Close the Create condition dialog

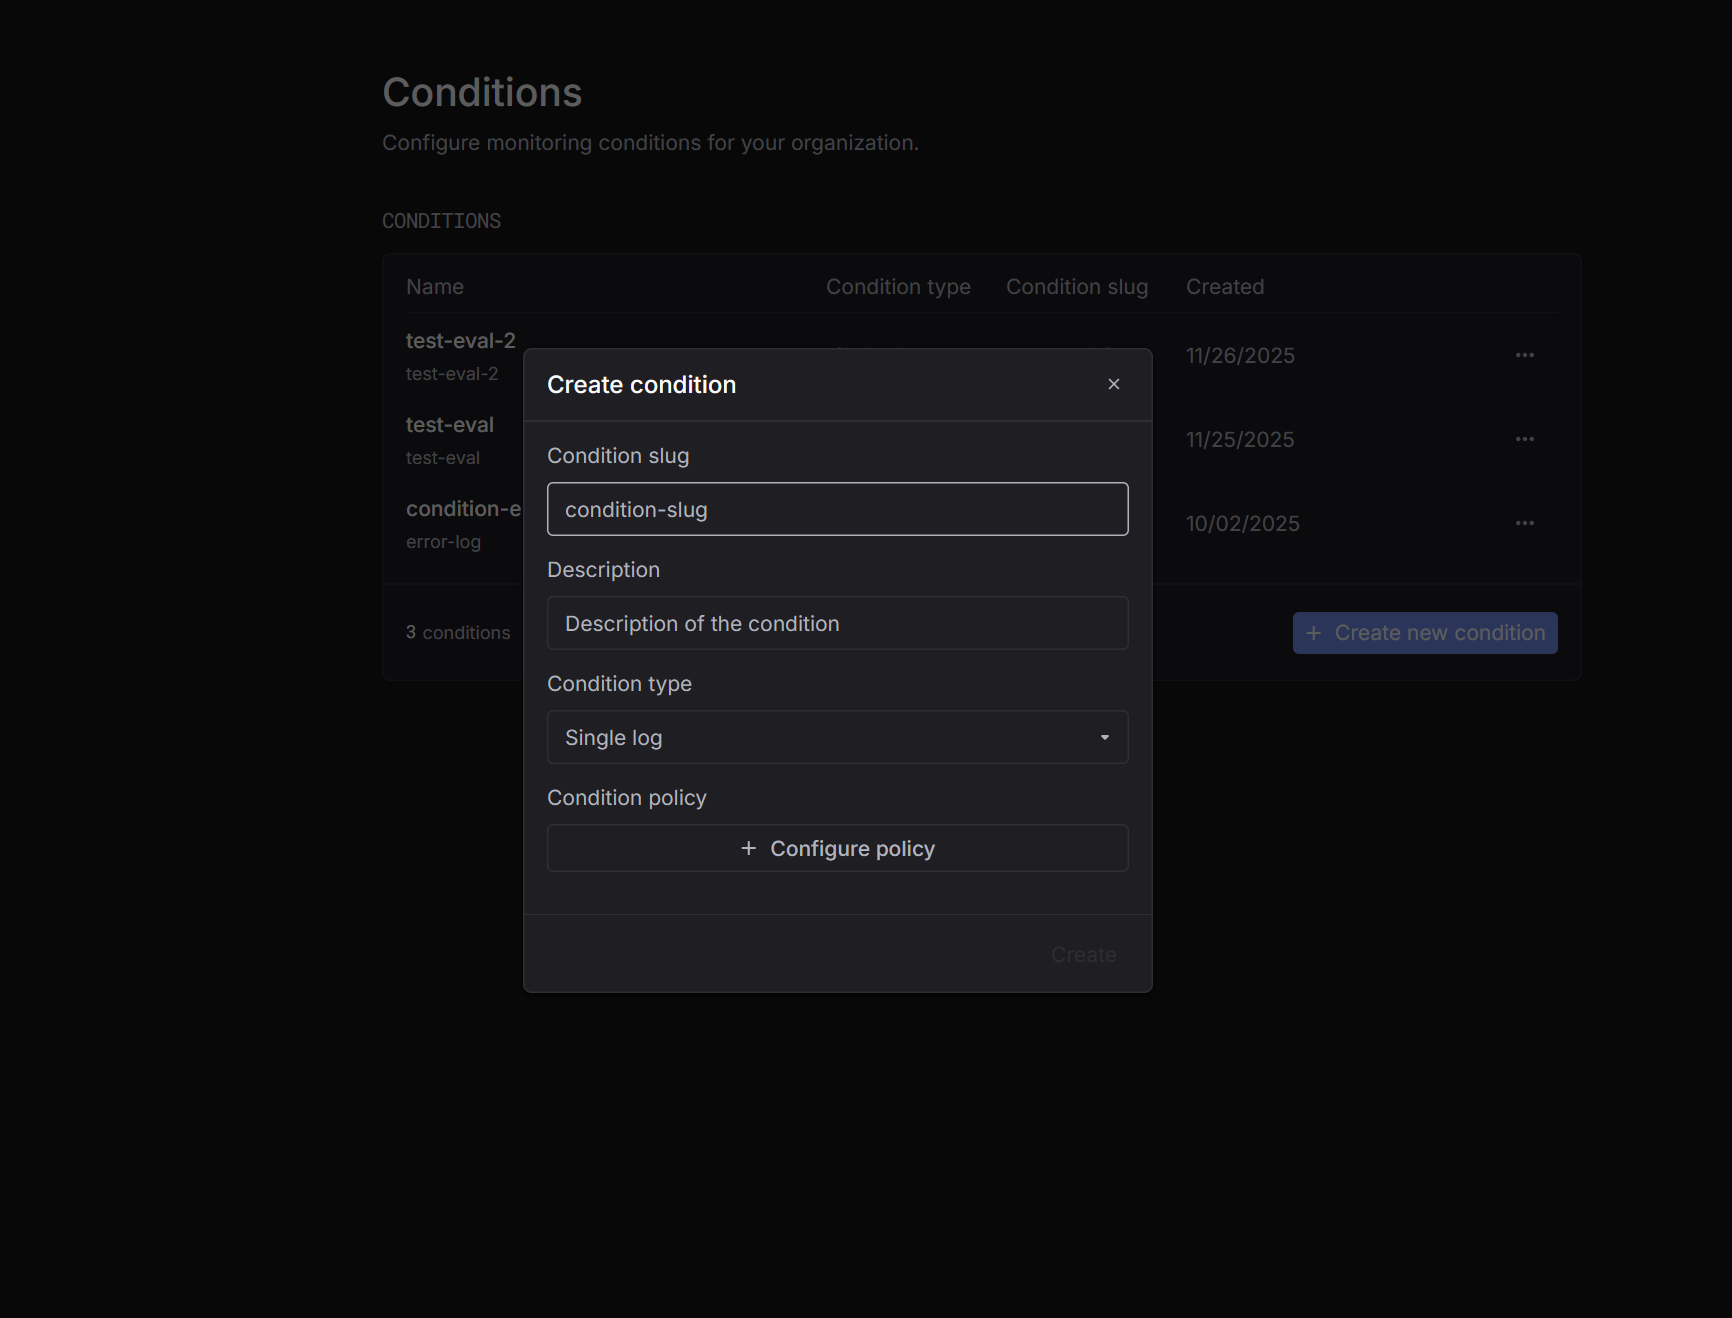1113,384
